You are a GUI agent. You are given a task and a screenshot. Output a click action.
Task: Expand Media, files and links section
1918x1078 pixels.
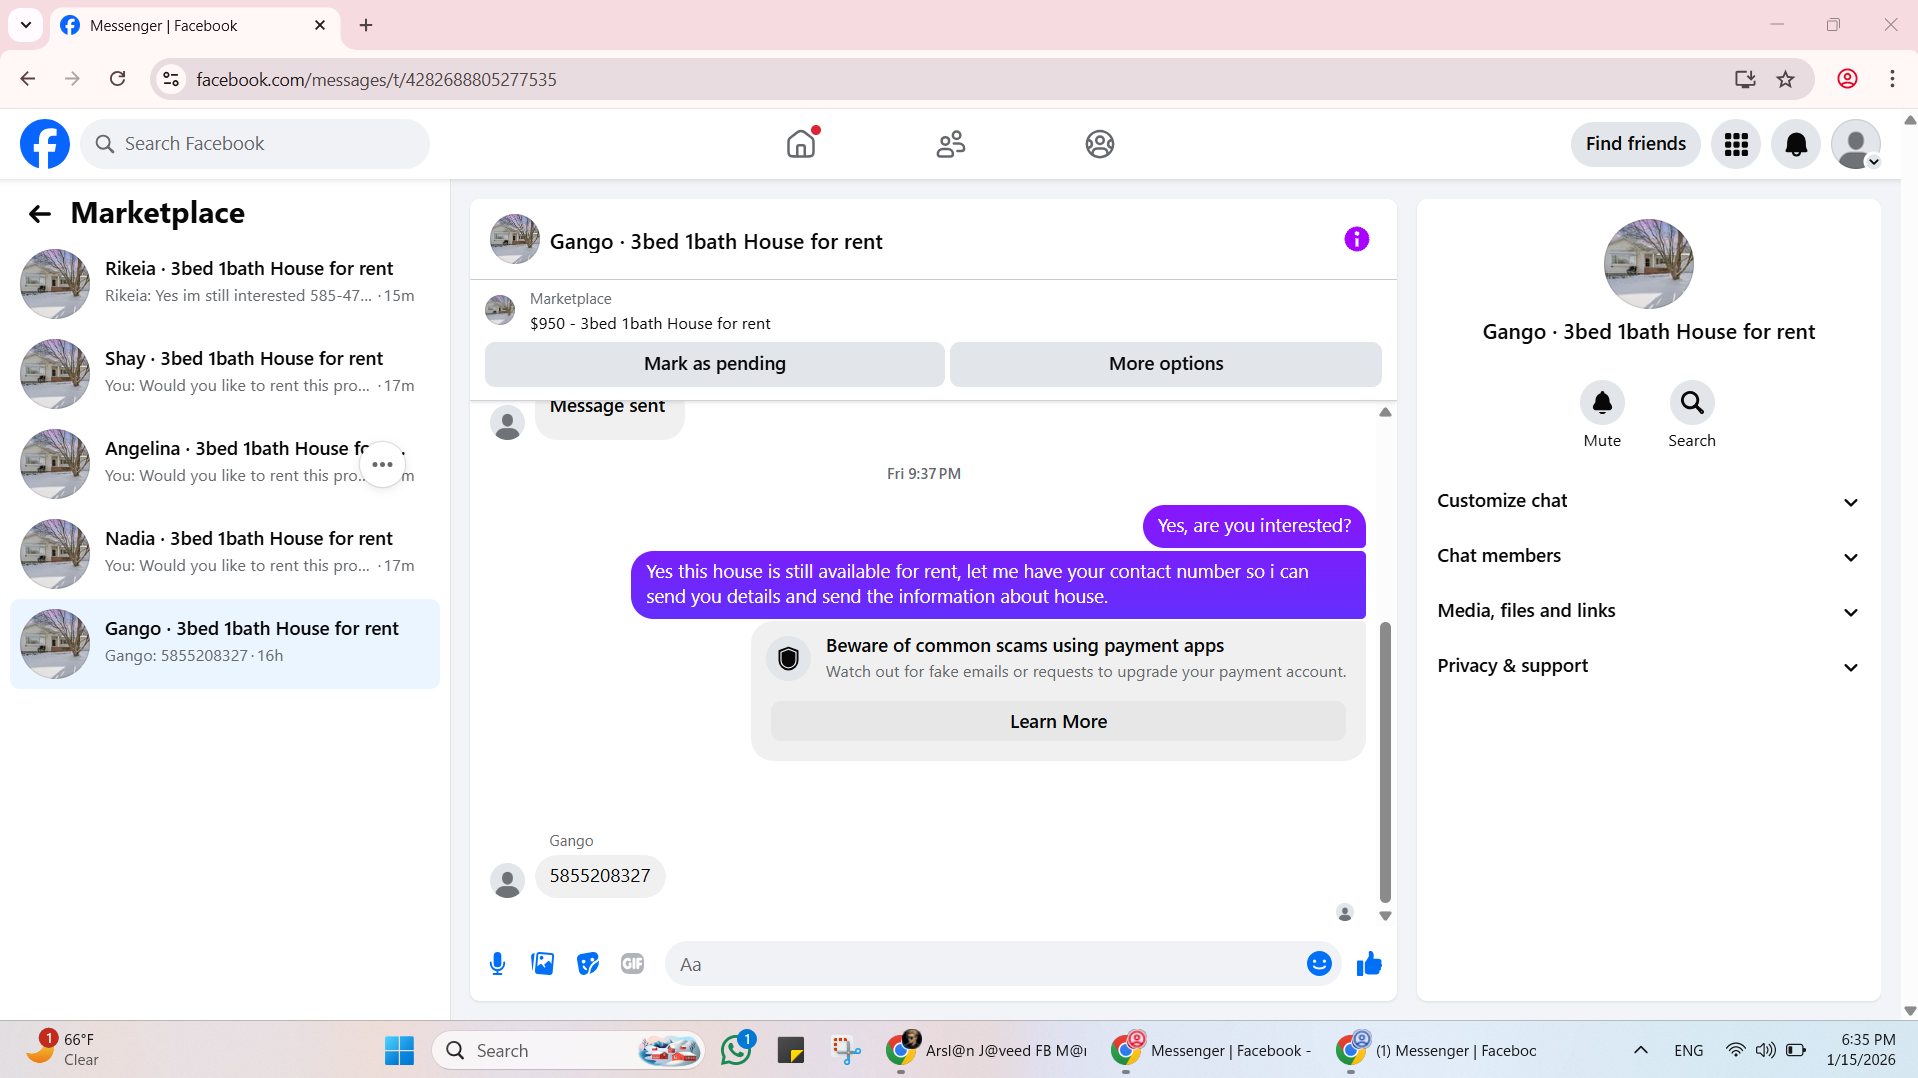pyautogui.click(x=1648, y=611)
